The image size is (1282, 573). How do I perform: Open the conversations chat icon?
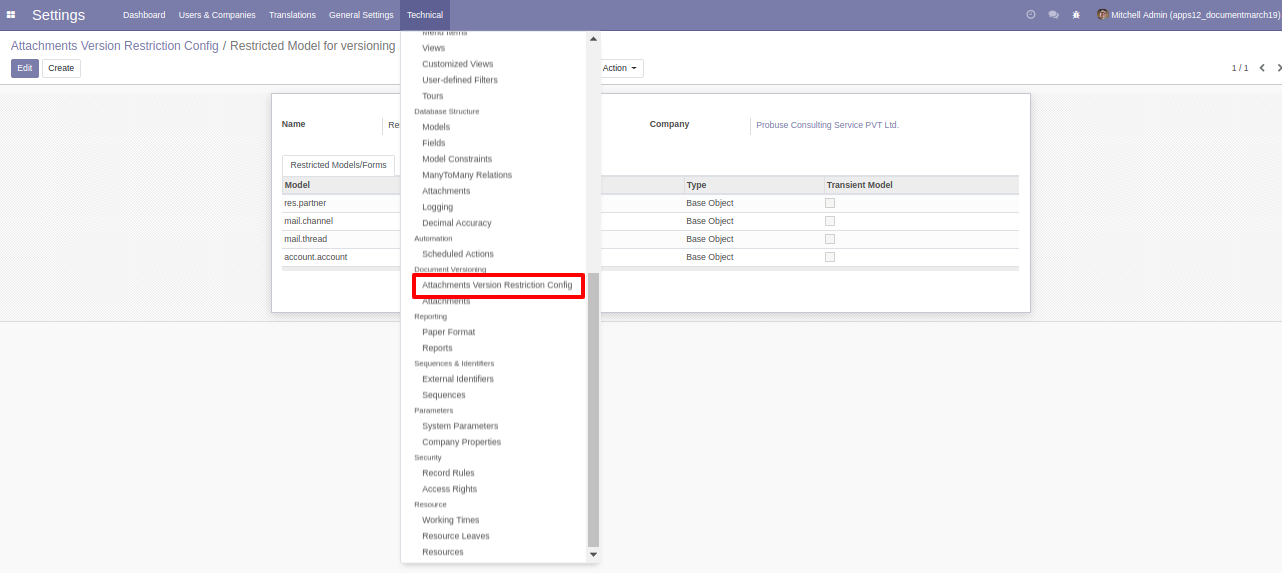pos(1053,15)
